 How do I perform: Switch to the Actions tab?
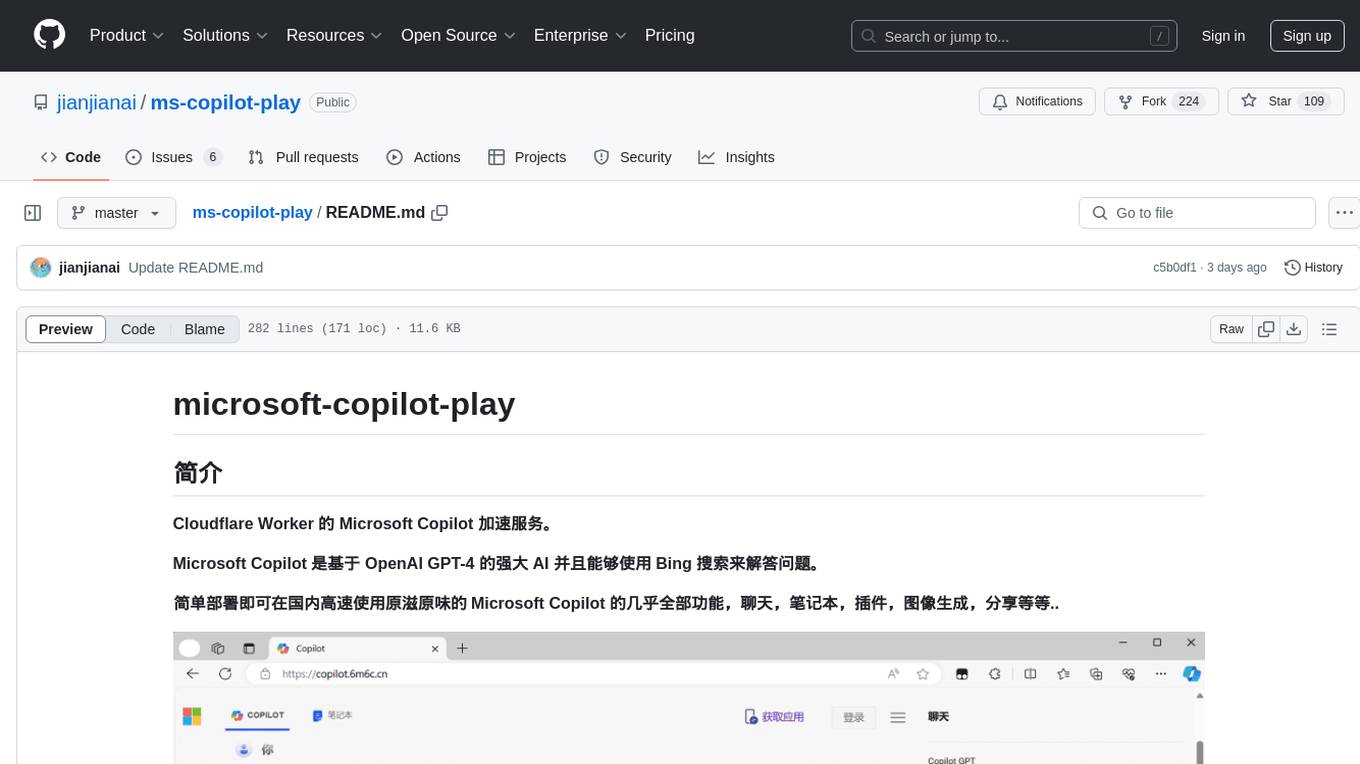(423, 157)
